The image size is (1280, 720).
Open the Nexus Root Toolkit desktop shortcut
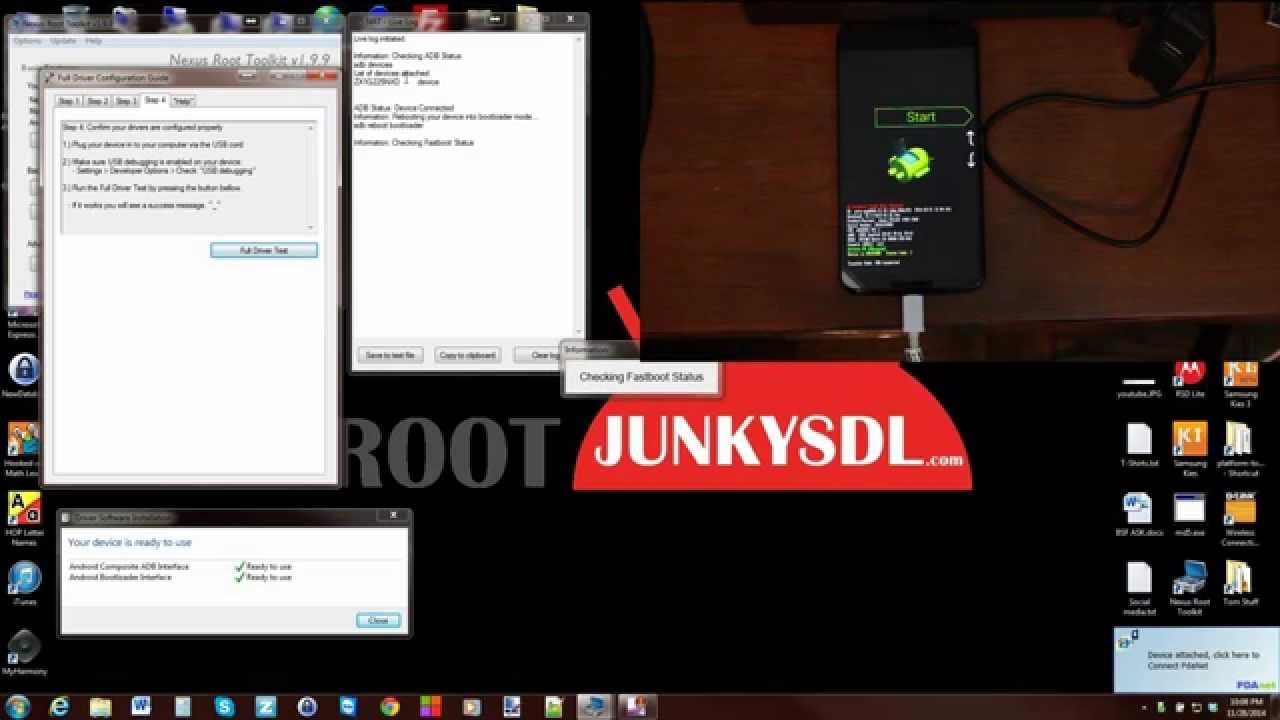coord(1189,588)
